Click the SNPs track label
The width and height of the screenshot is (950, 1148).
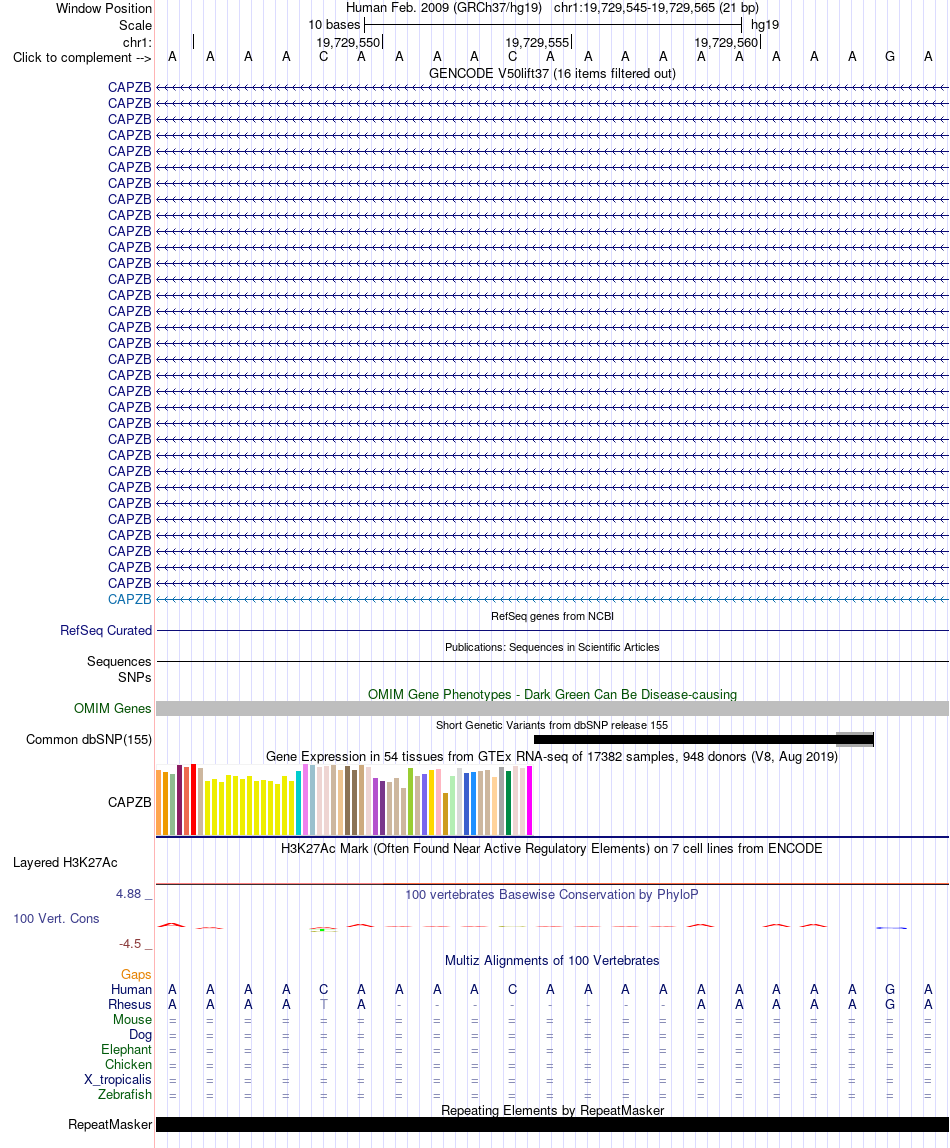click(x=135, y=678)
